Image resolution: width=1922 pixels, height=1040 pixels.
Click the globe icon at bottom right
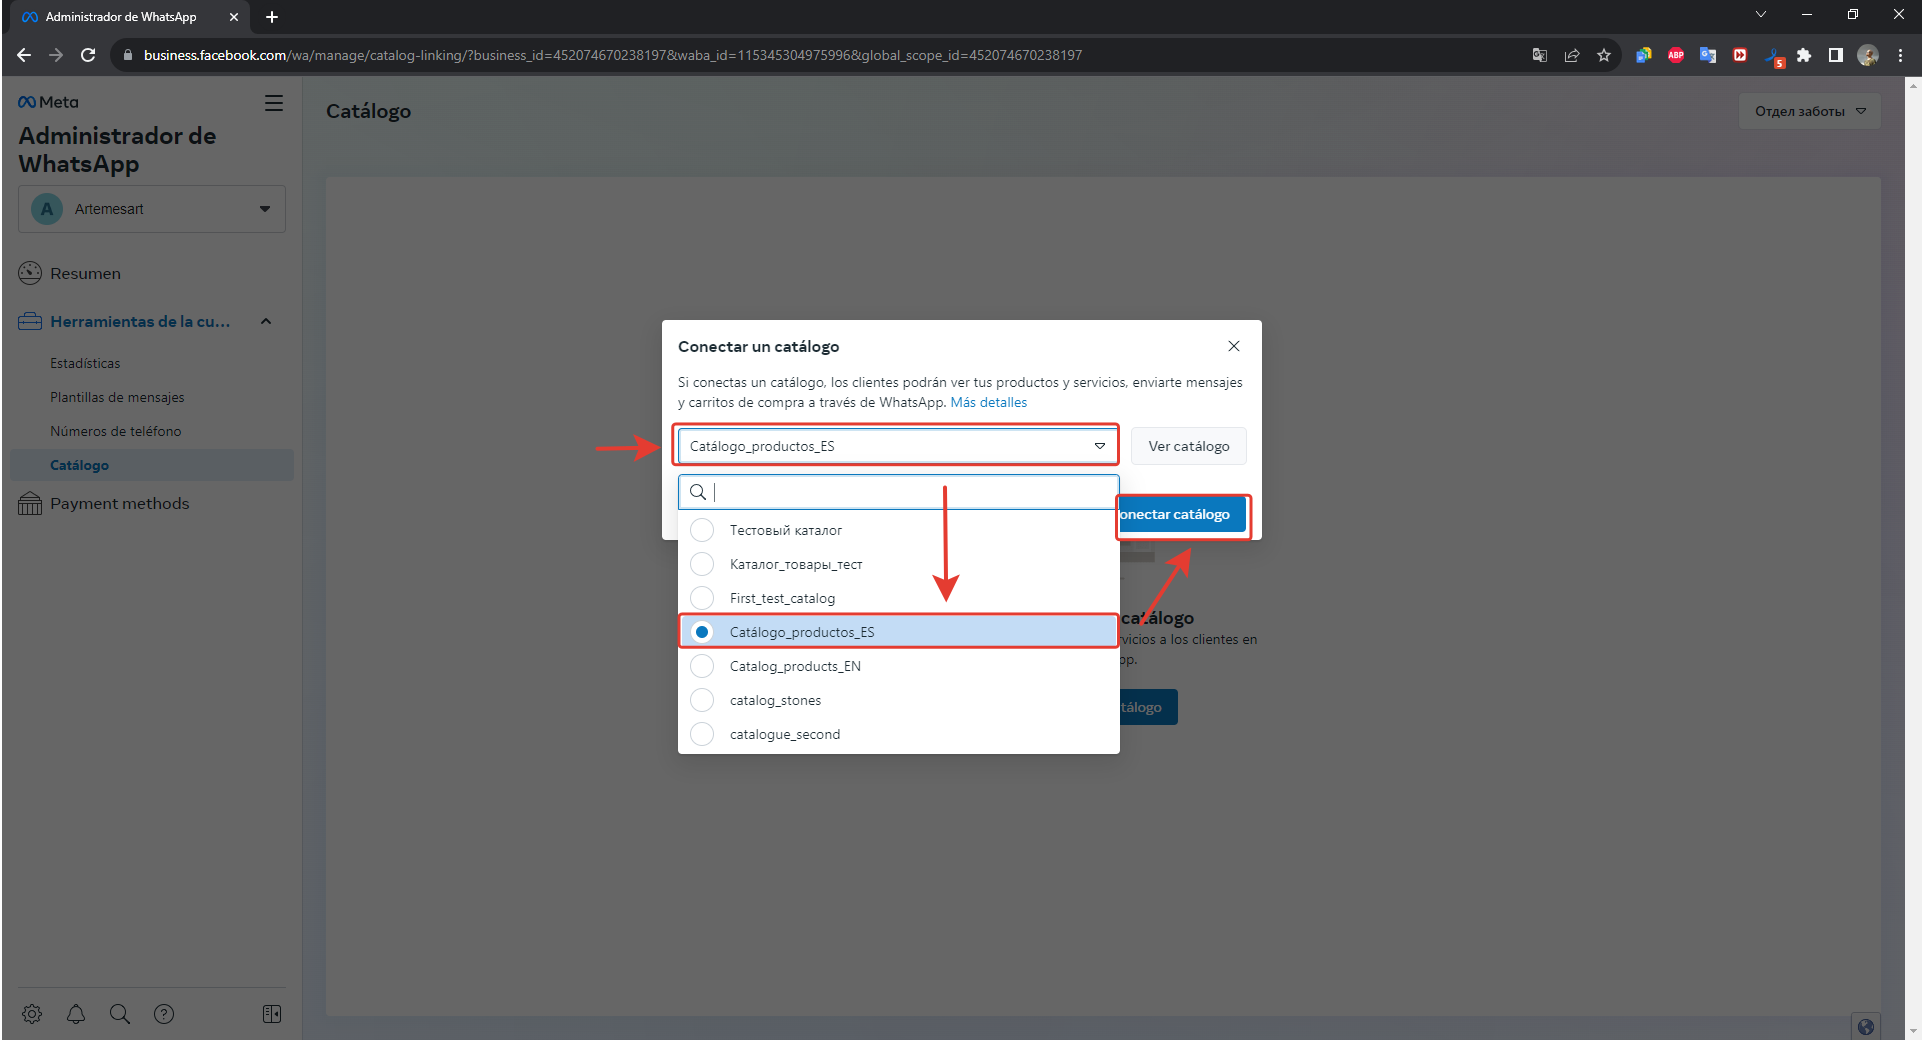(x=1865, y=1027)
